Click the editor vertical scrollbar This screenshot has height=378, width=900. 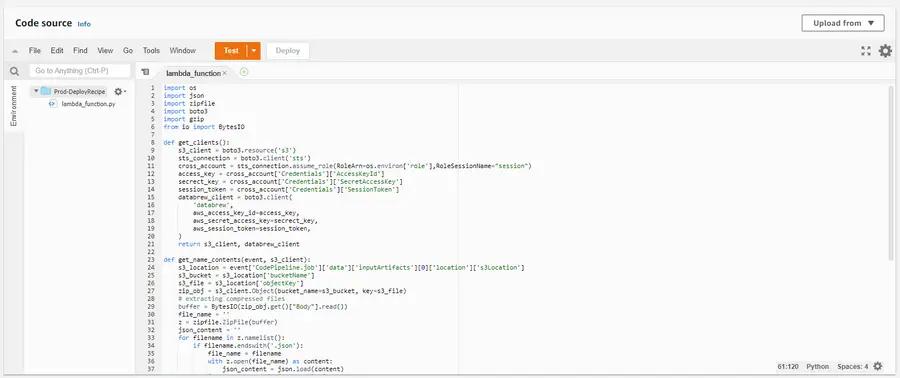point(890,172)
